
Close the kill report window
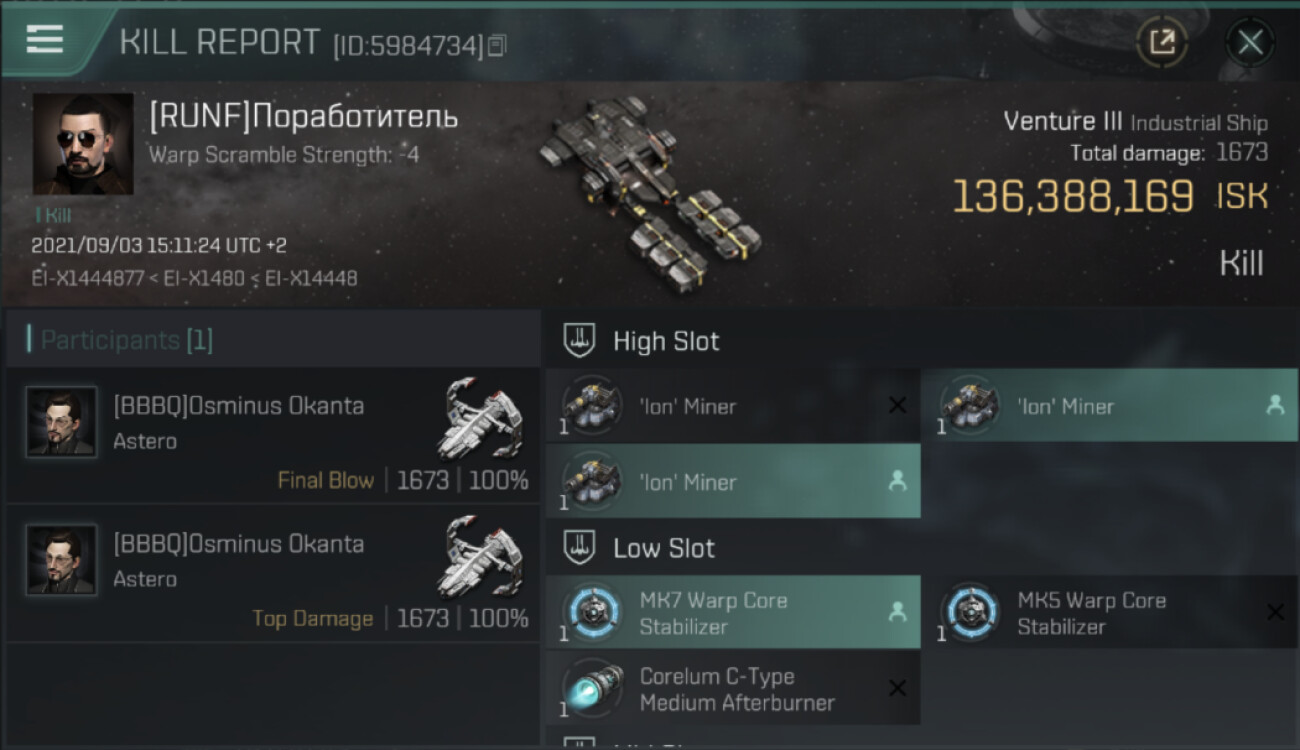click(x=1250, y=42)
